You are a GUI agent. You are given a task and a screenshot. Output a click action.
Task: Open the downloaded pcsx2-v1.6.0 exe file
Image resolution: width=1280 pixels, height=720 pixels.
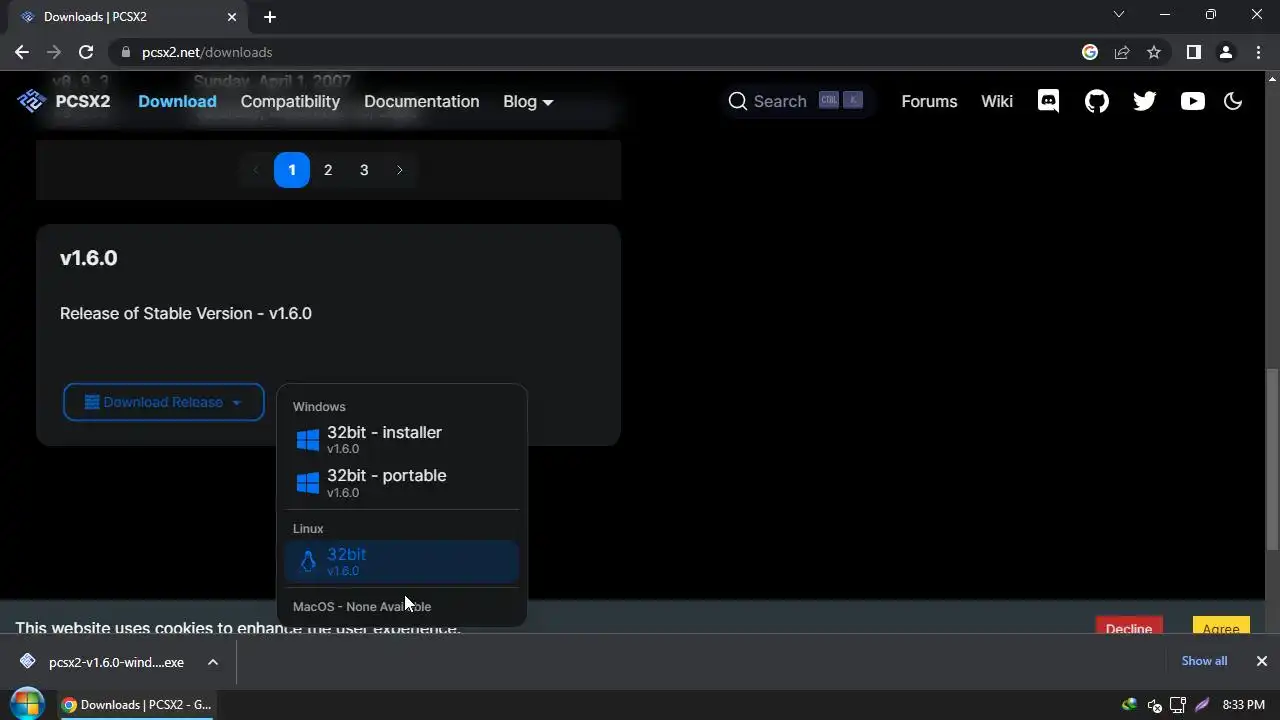pyautogui.click(x=104, y=662)
